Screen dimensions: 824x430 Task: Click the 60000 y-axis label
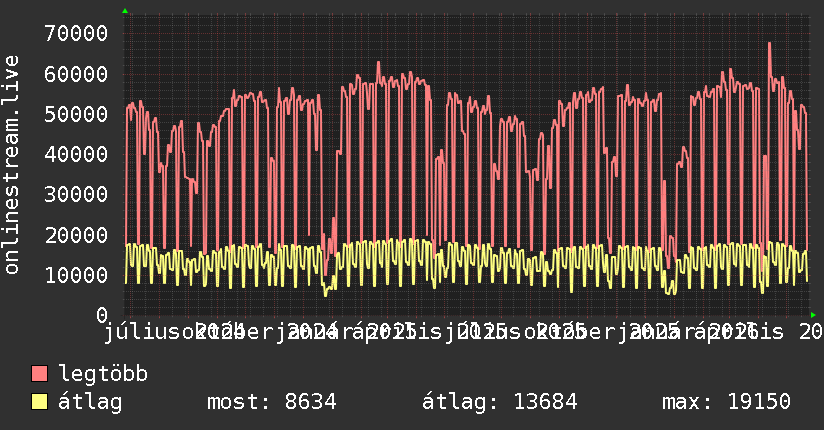tap(76, 74)
